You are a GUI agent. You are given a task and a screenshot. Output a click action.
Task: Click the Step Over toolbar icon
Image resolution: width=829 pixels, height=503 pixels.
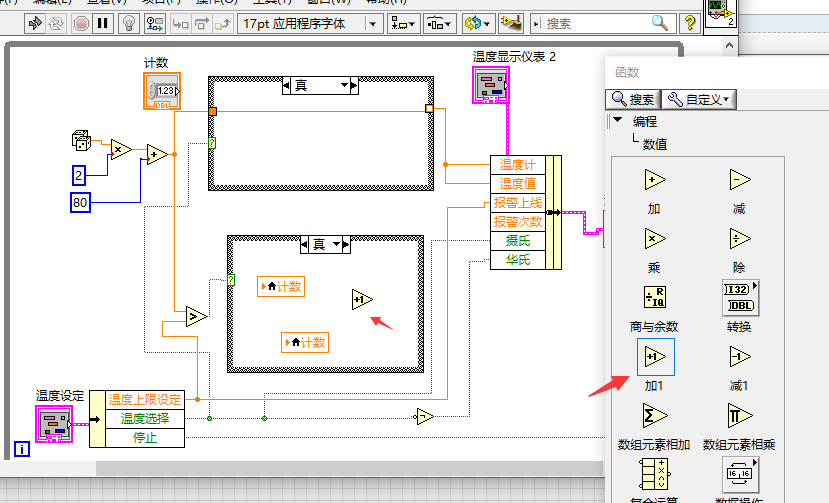(201, 23)
